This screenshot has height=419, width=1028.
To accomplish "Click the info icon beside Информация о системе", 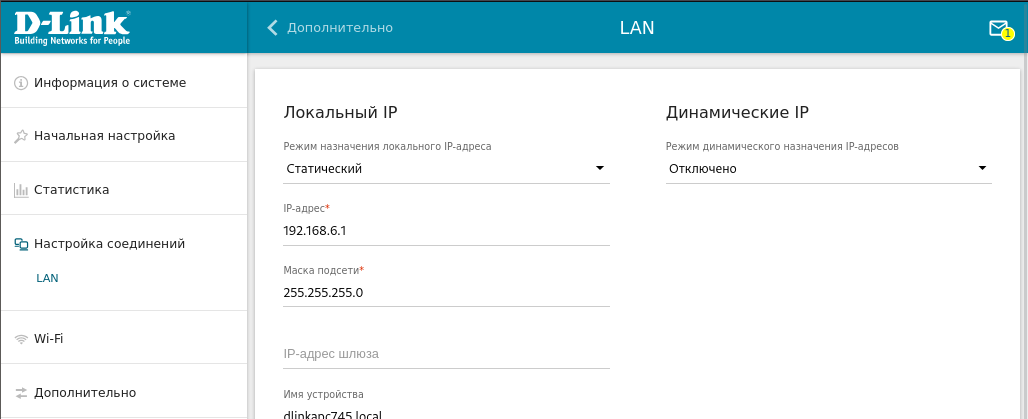I will [x=21, y=83].
